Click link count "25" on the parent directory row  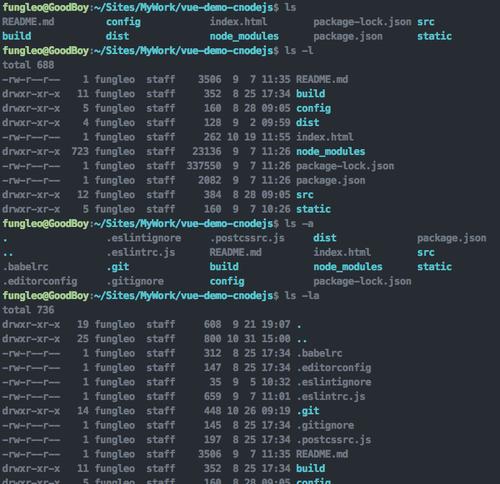pos(83,339)
